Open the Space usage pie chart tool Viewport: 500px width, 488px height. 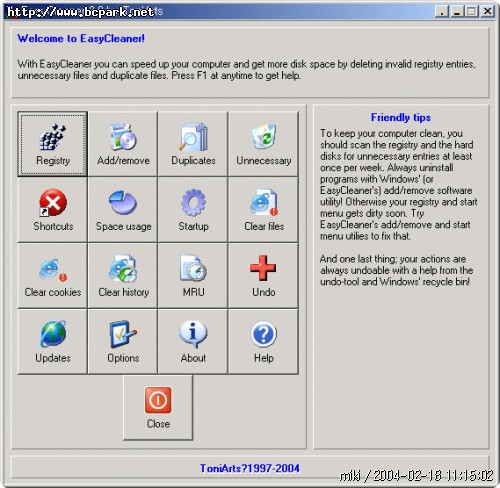tap(123, 210)
